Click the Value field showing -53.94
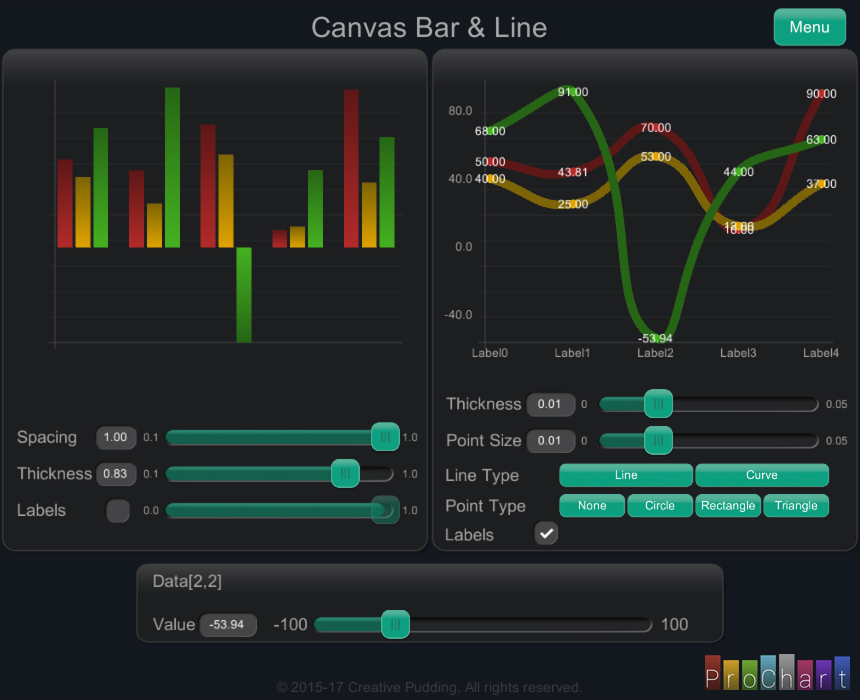 228,625
